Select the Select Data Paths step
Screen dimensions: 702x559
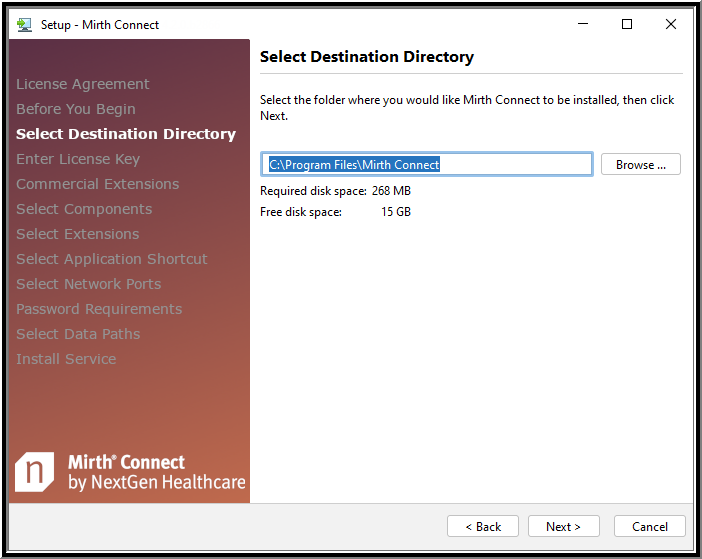tap(78, 334)
